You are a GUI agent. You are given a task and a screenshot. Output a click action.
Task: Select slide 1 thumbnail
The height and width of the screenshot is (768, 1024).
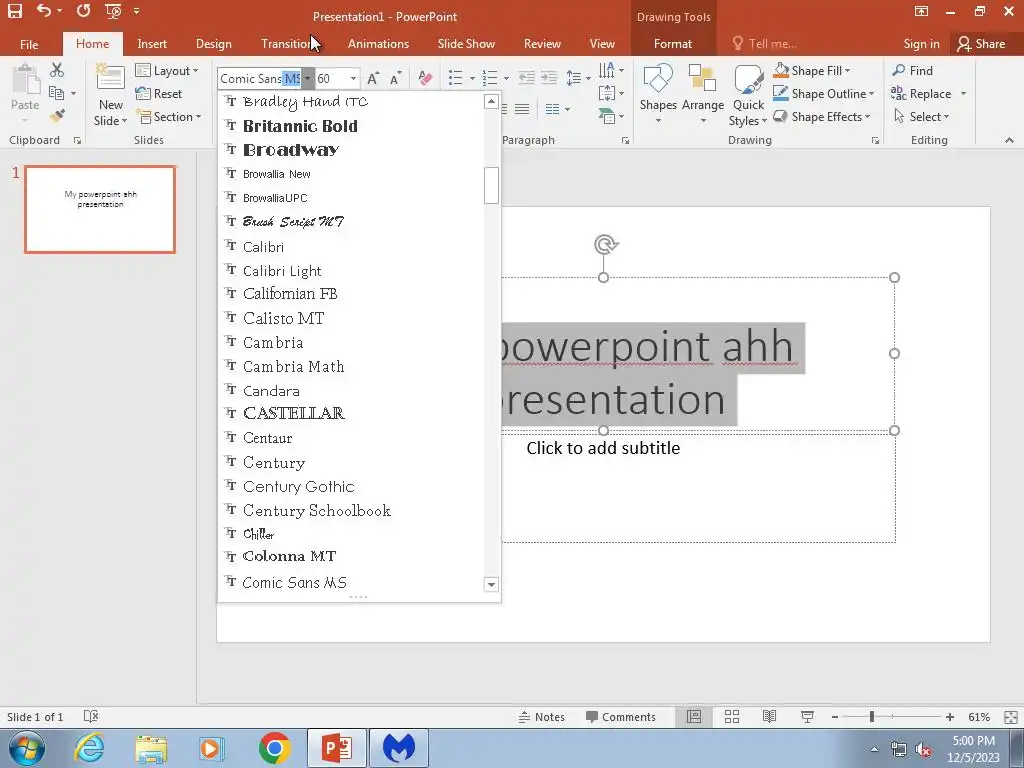point(100,209)
